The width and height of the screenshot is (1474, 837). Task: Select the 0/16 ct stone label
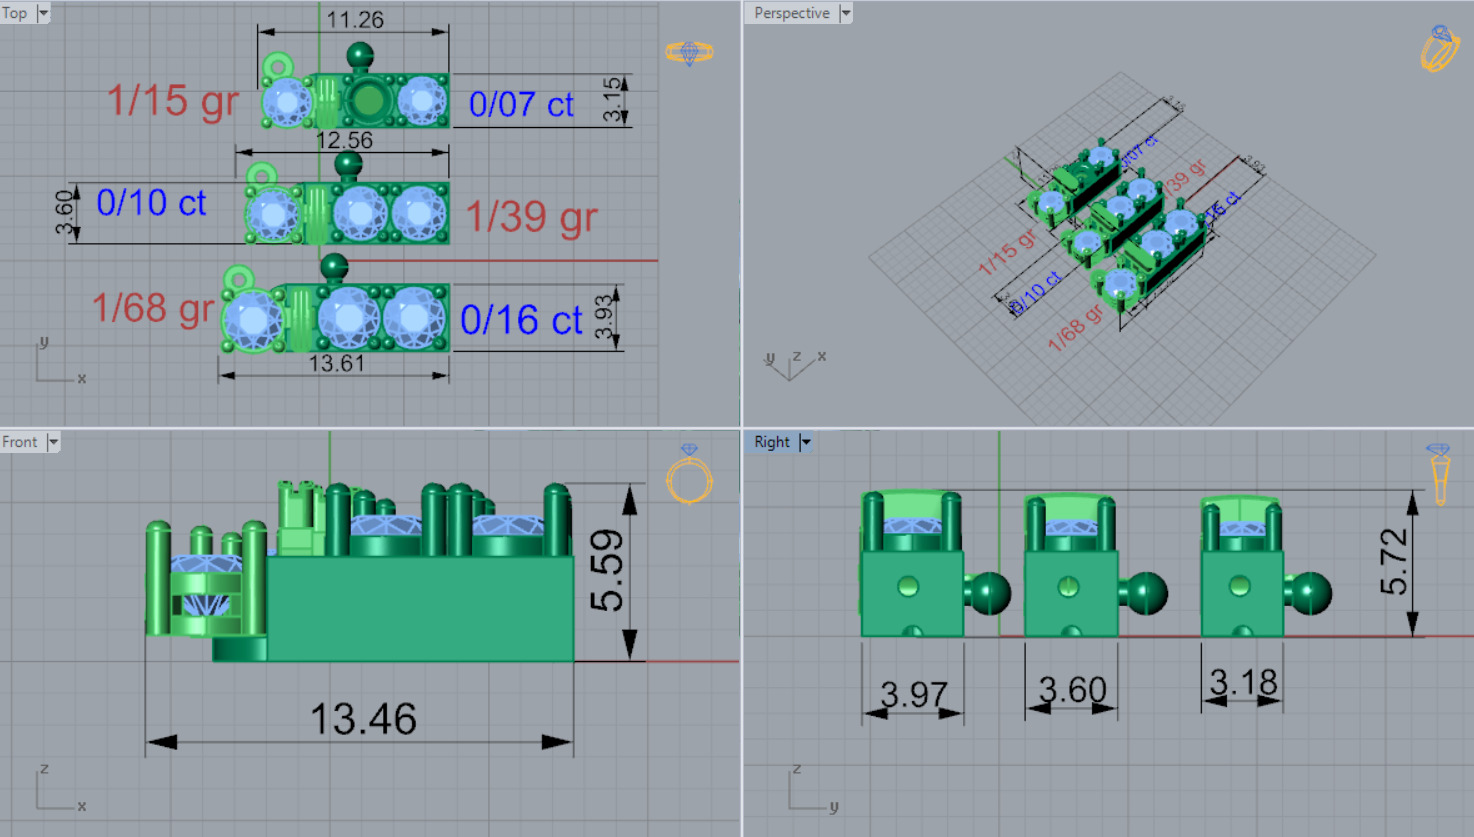(x=521, y=320)
